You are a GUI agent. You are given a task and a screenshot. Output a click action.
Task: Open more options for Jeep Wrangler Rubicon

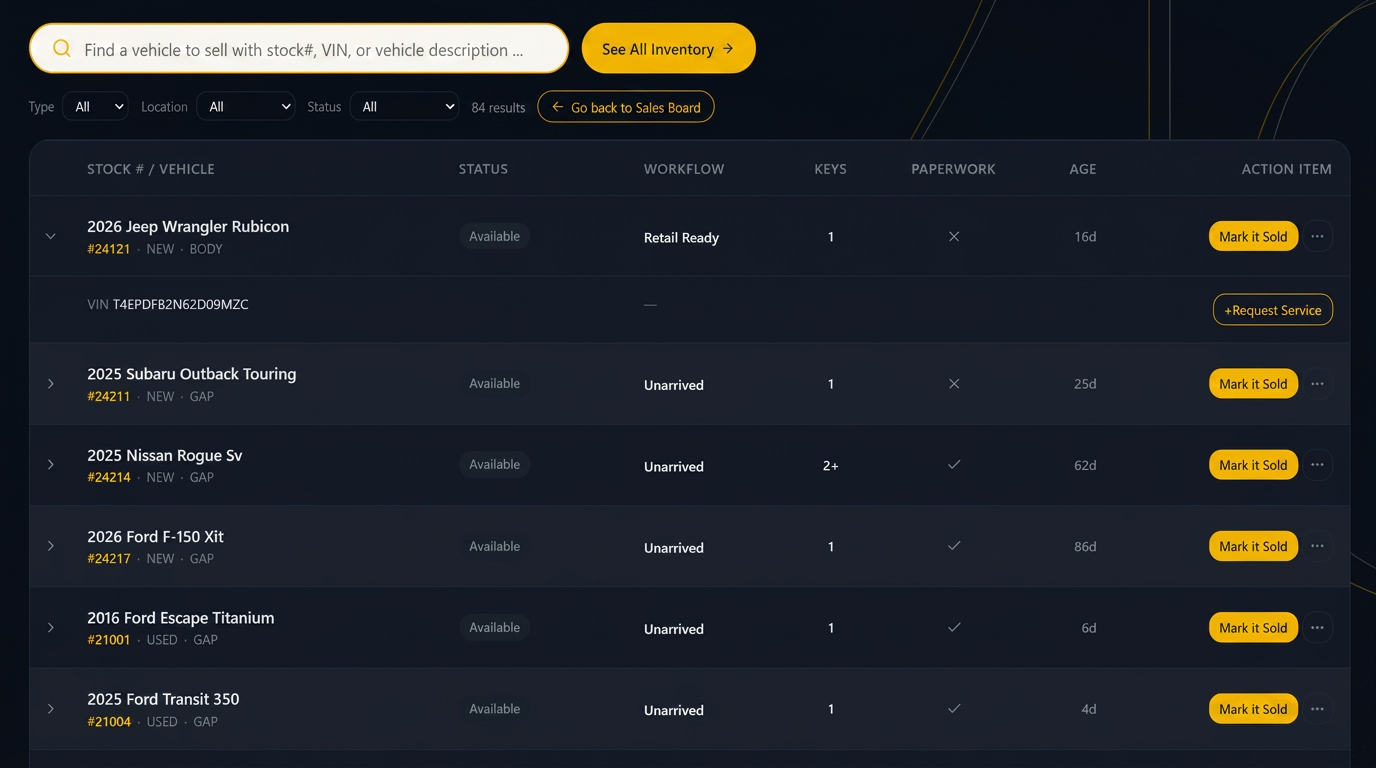[x=1317, y=237]
